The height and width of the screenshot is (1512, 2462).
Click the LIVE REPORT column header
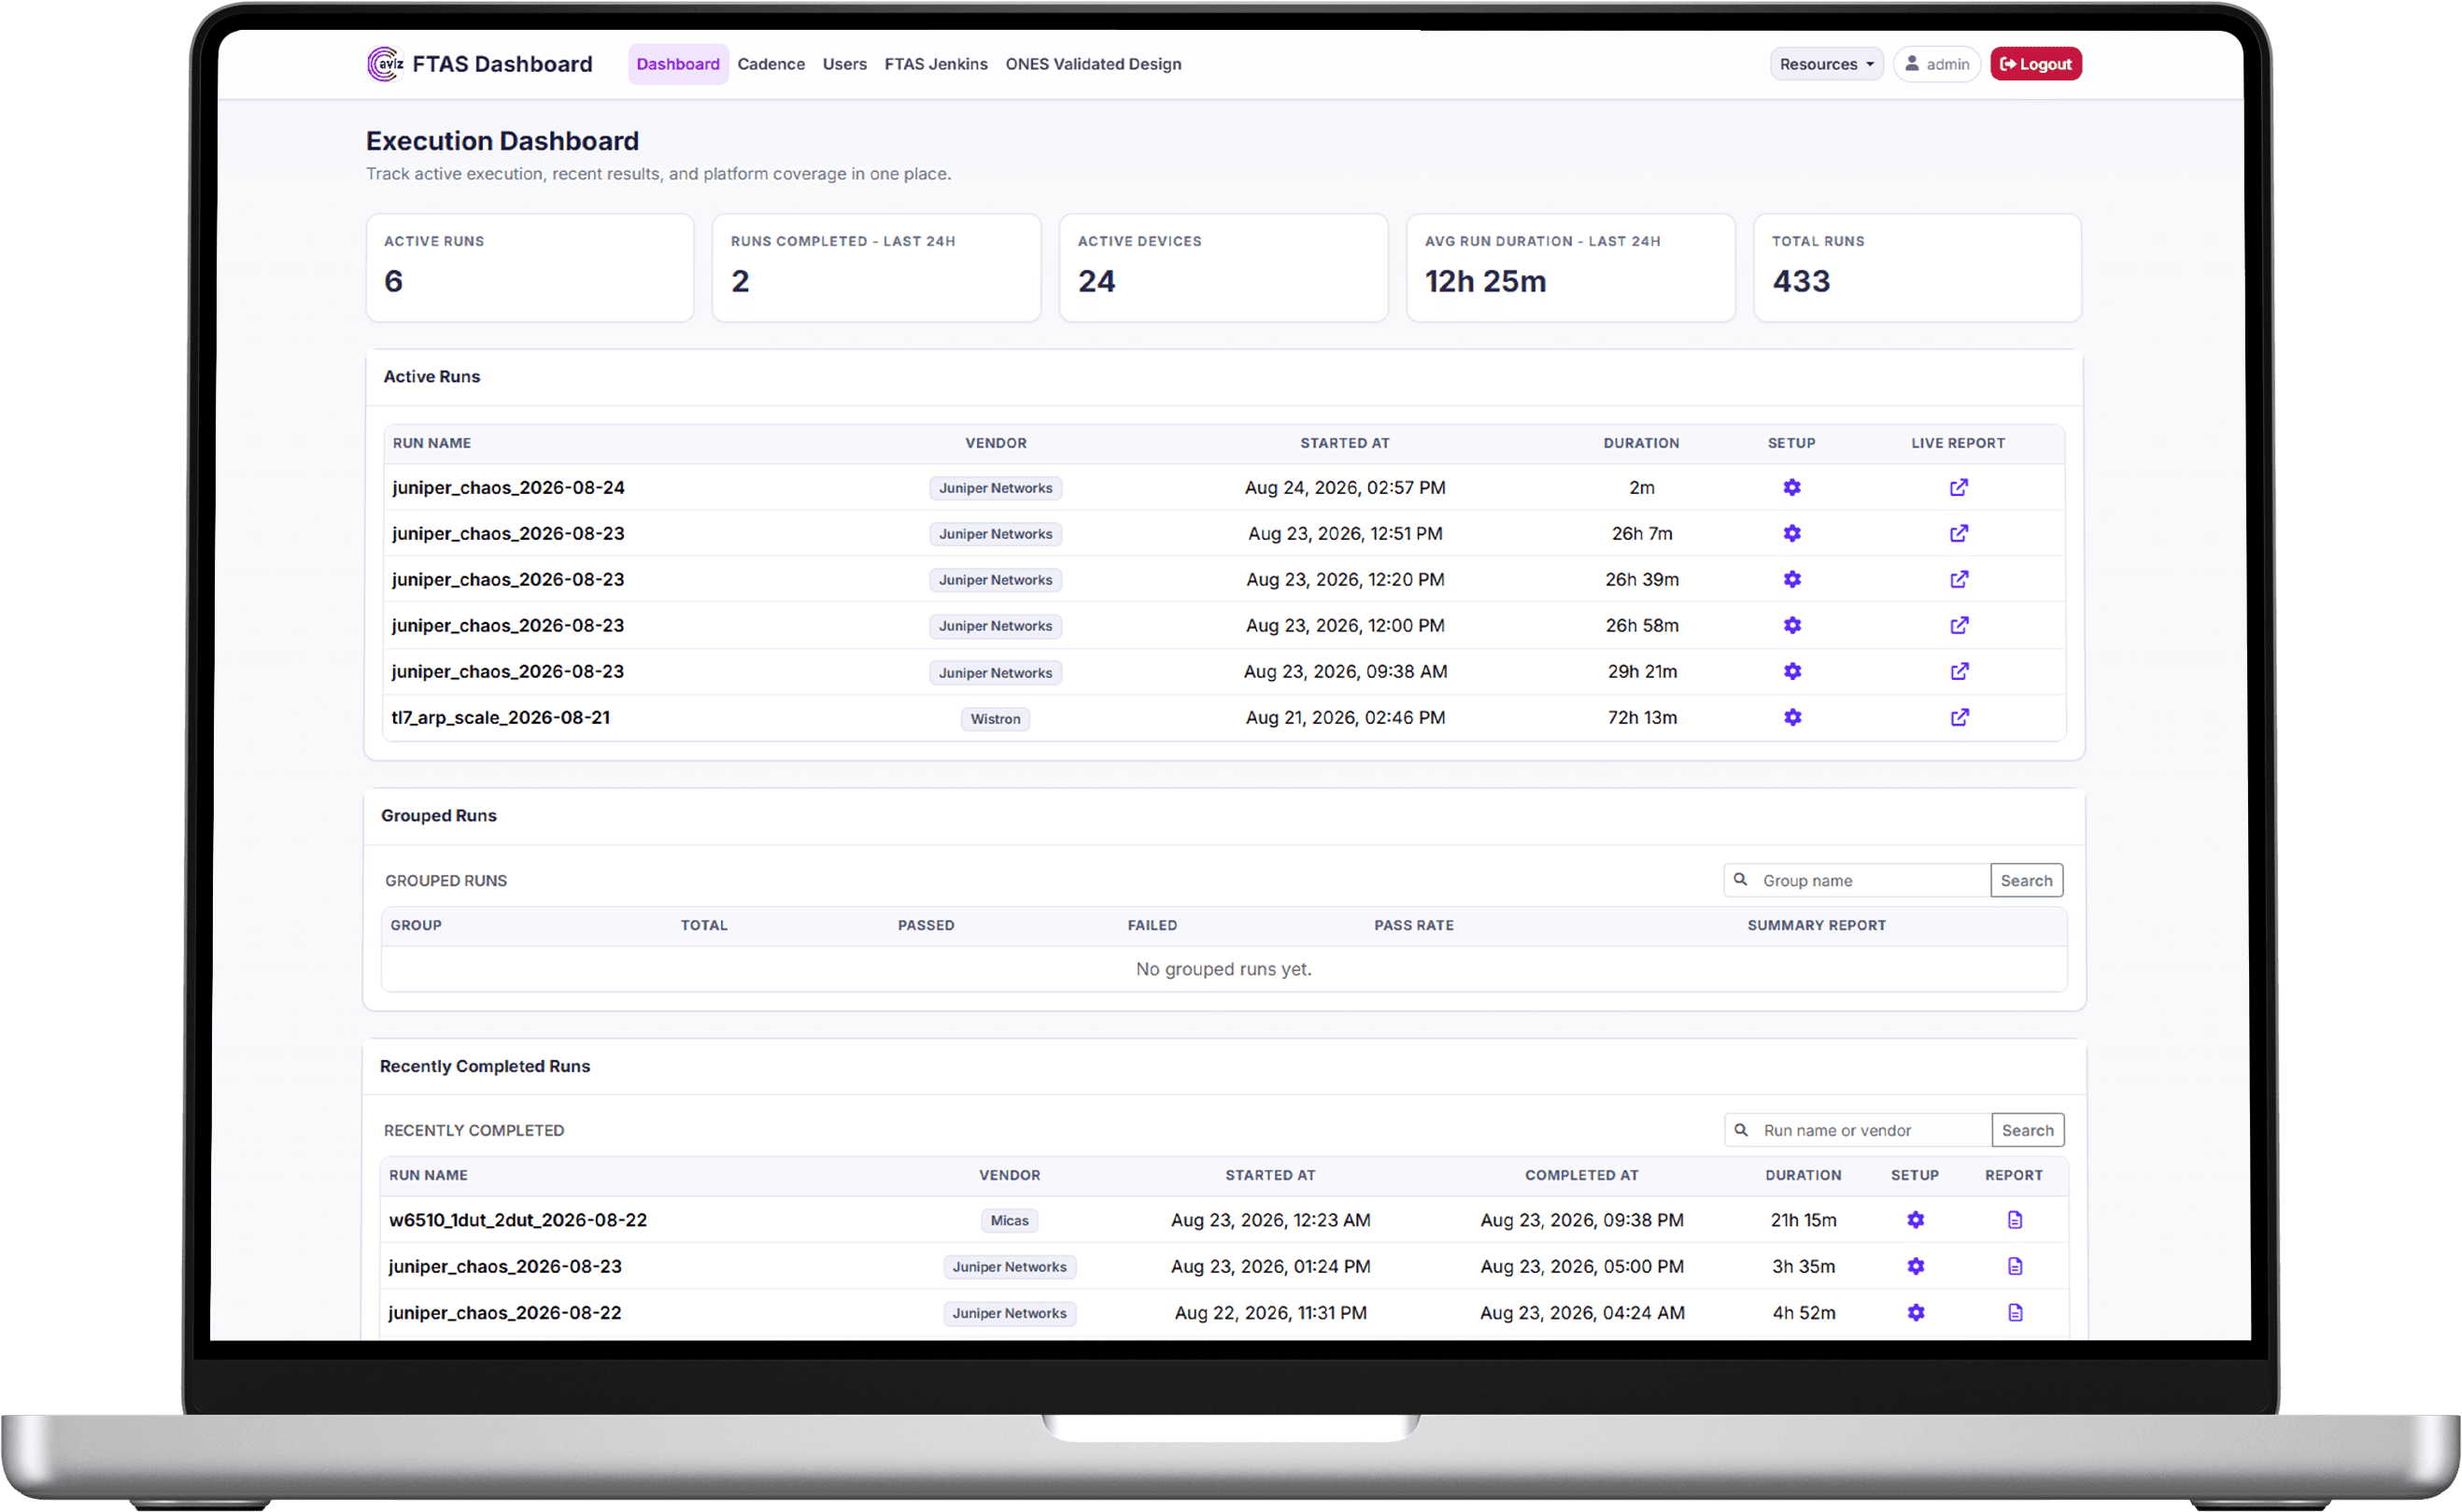[x=1958, y=443]
